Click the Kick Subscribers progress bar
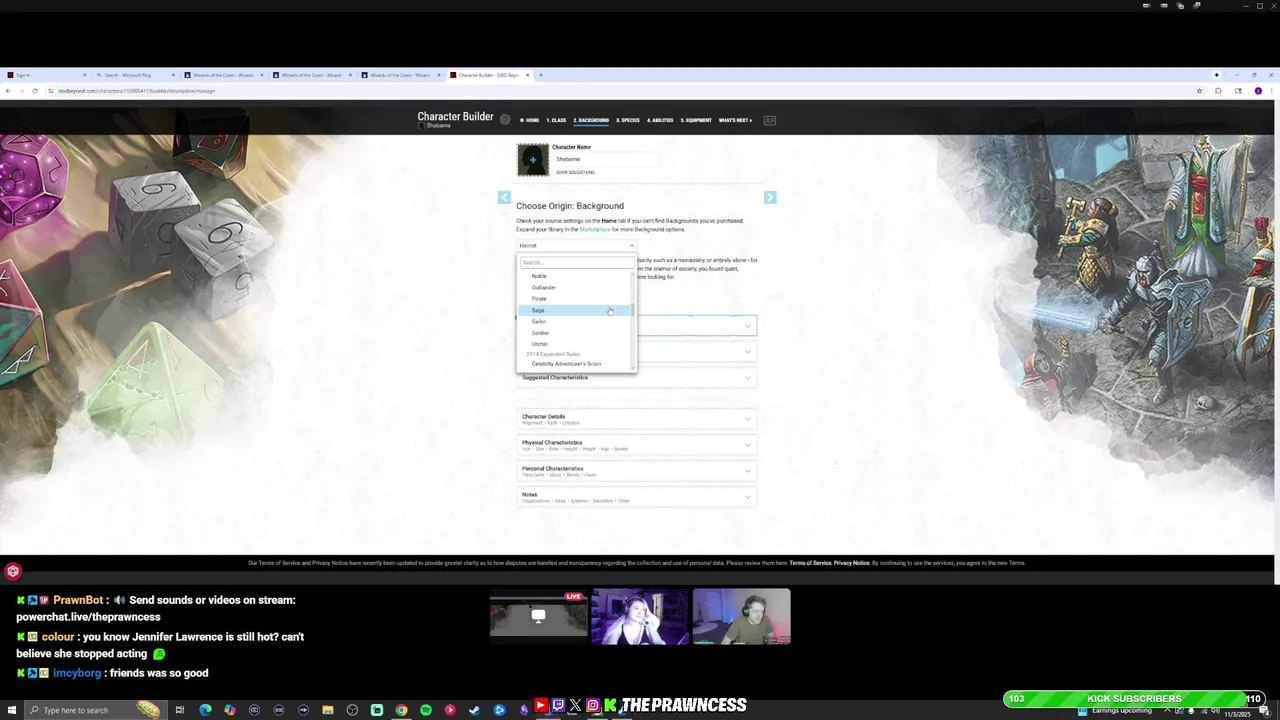Screen dimensions: 1280x720 click(x=1135, y=699)
